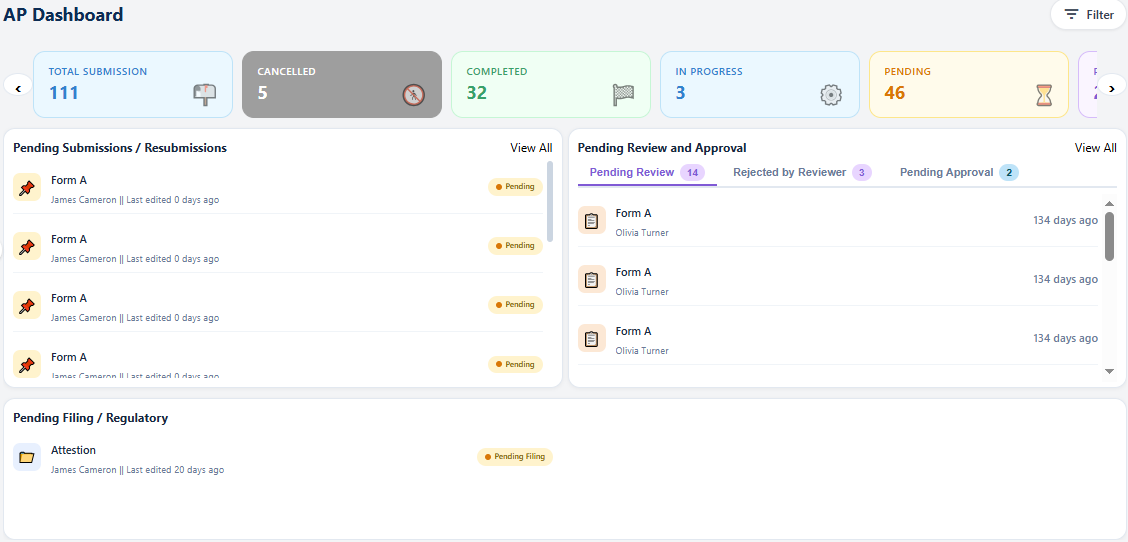Image resolution: width=1128 pixels, height=542 pixels.
Task: Switch to the Rejected by Reviewer tab
Action: [x=801, y=173]
